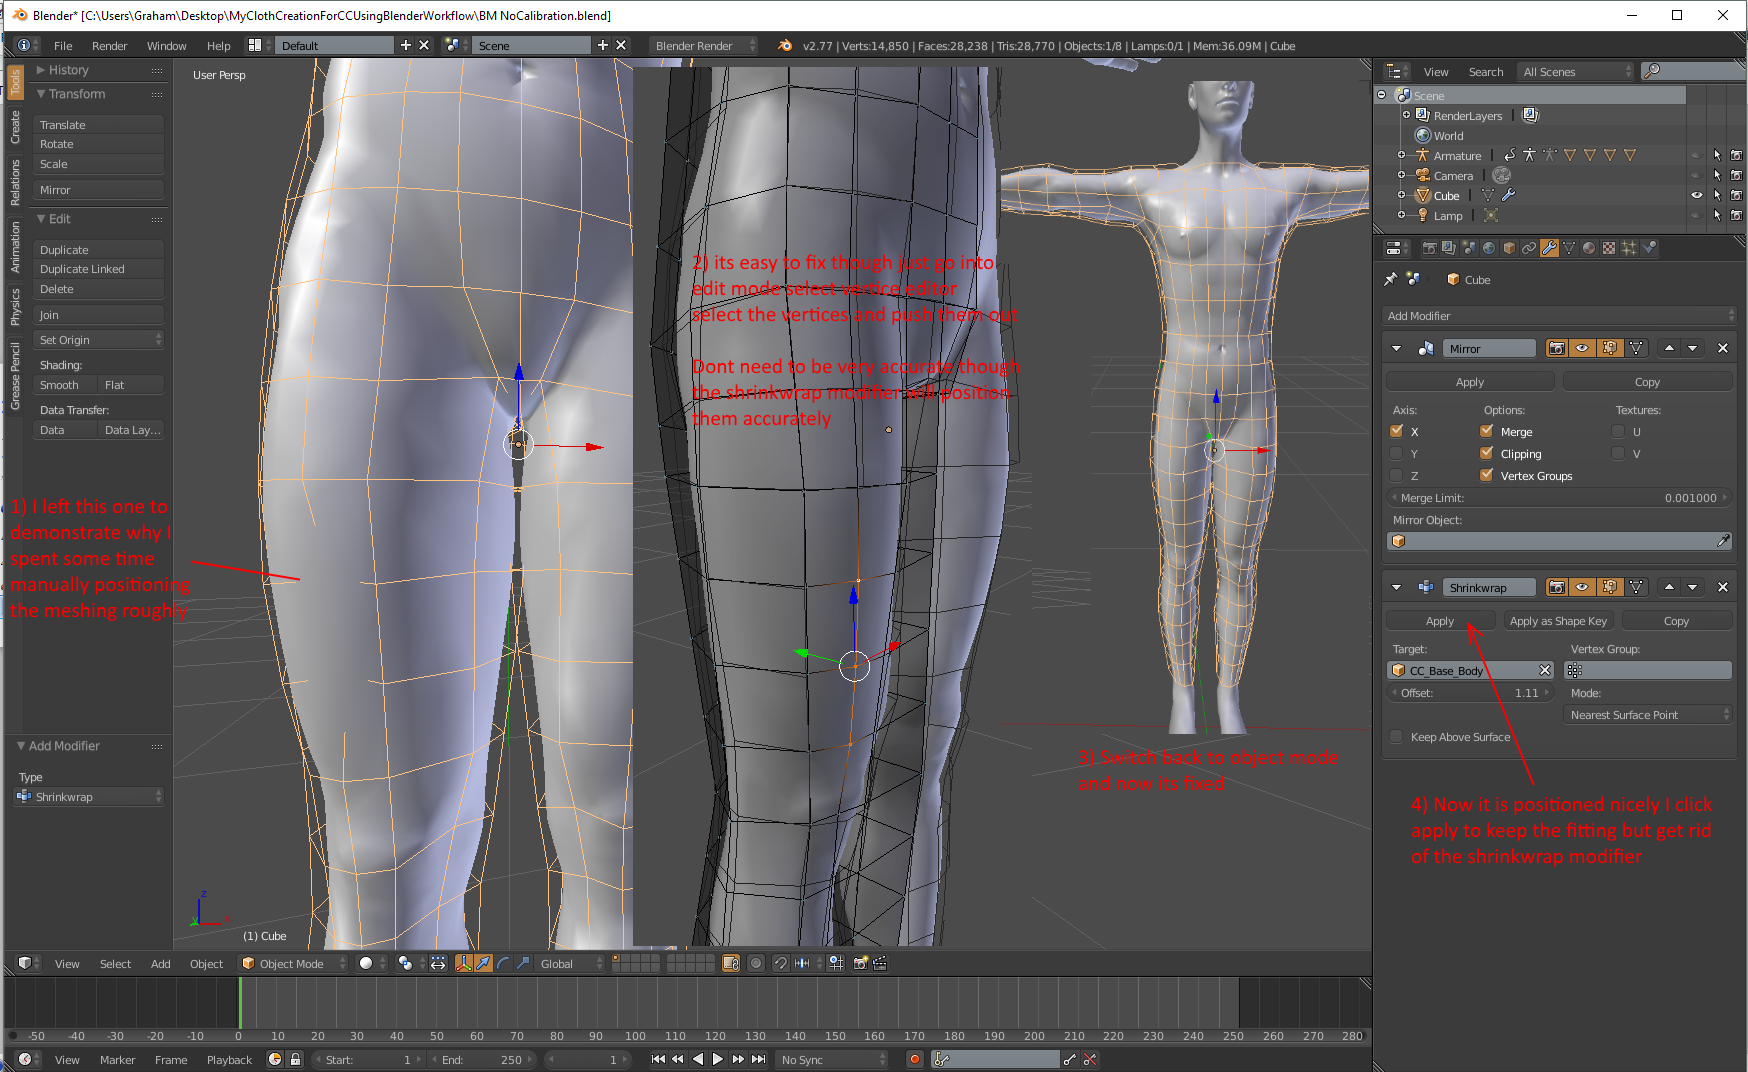Image resolution: width=1748 pixels, height=1072 pixels.
Task: Enable Keep Above Surface checkbox
Action: (x=1396, y=737)
